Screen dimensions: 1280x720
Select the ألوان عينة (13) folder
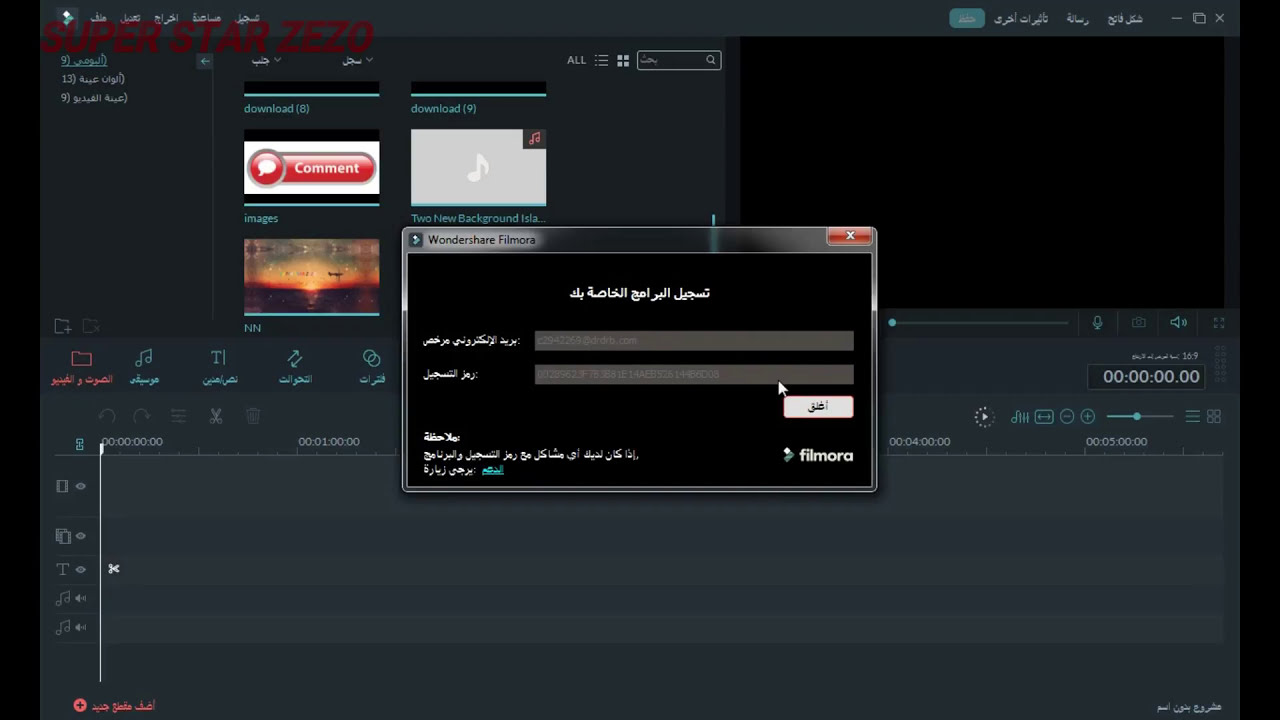pos(93,78)
